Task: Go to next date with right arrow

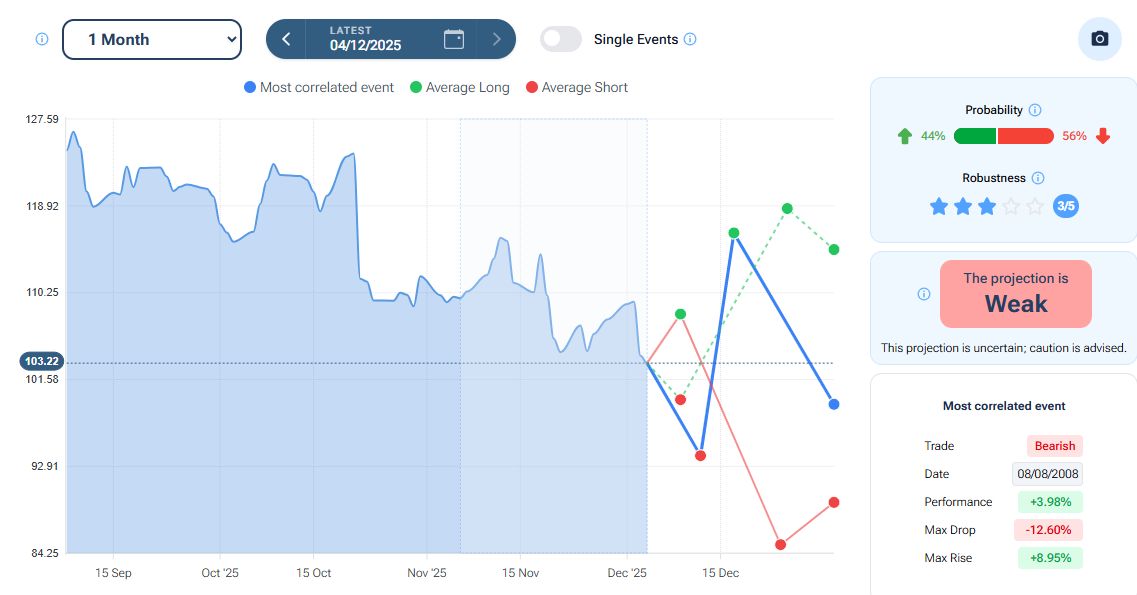Action: (496, 39)
